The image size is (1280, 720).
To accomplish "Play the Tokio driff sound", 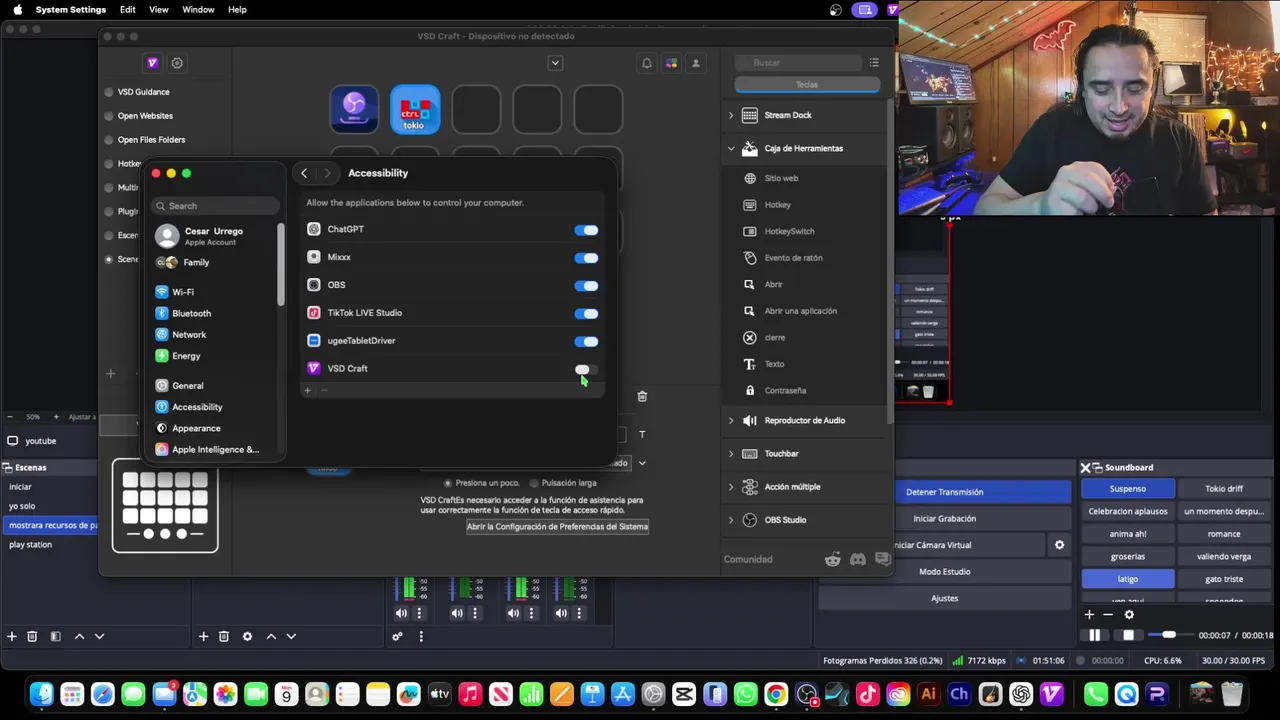I will (1224, 488).
